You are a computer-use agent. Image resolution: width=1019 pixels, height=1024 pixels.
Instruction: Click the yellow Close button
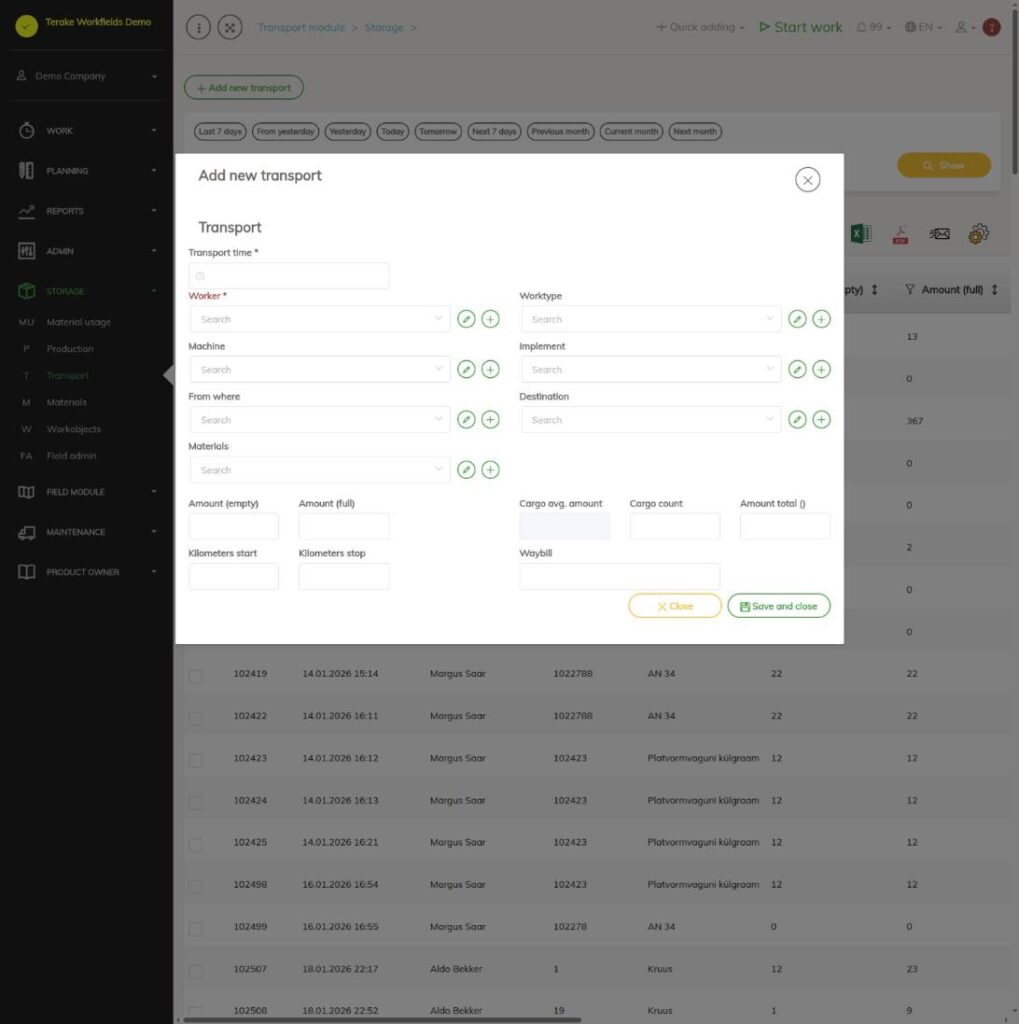click(675, 606)
